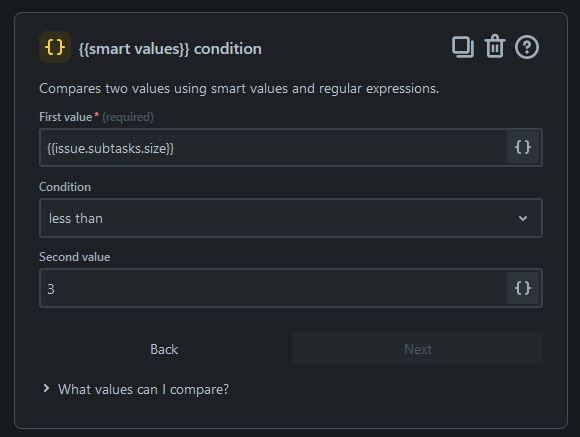Click the Compares two values description text
Screen dimensions: 580x437
[x=239, y=89]
